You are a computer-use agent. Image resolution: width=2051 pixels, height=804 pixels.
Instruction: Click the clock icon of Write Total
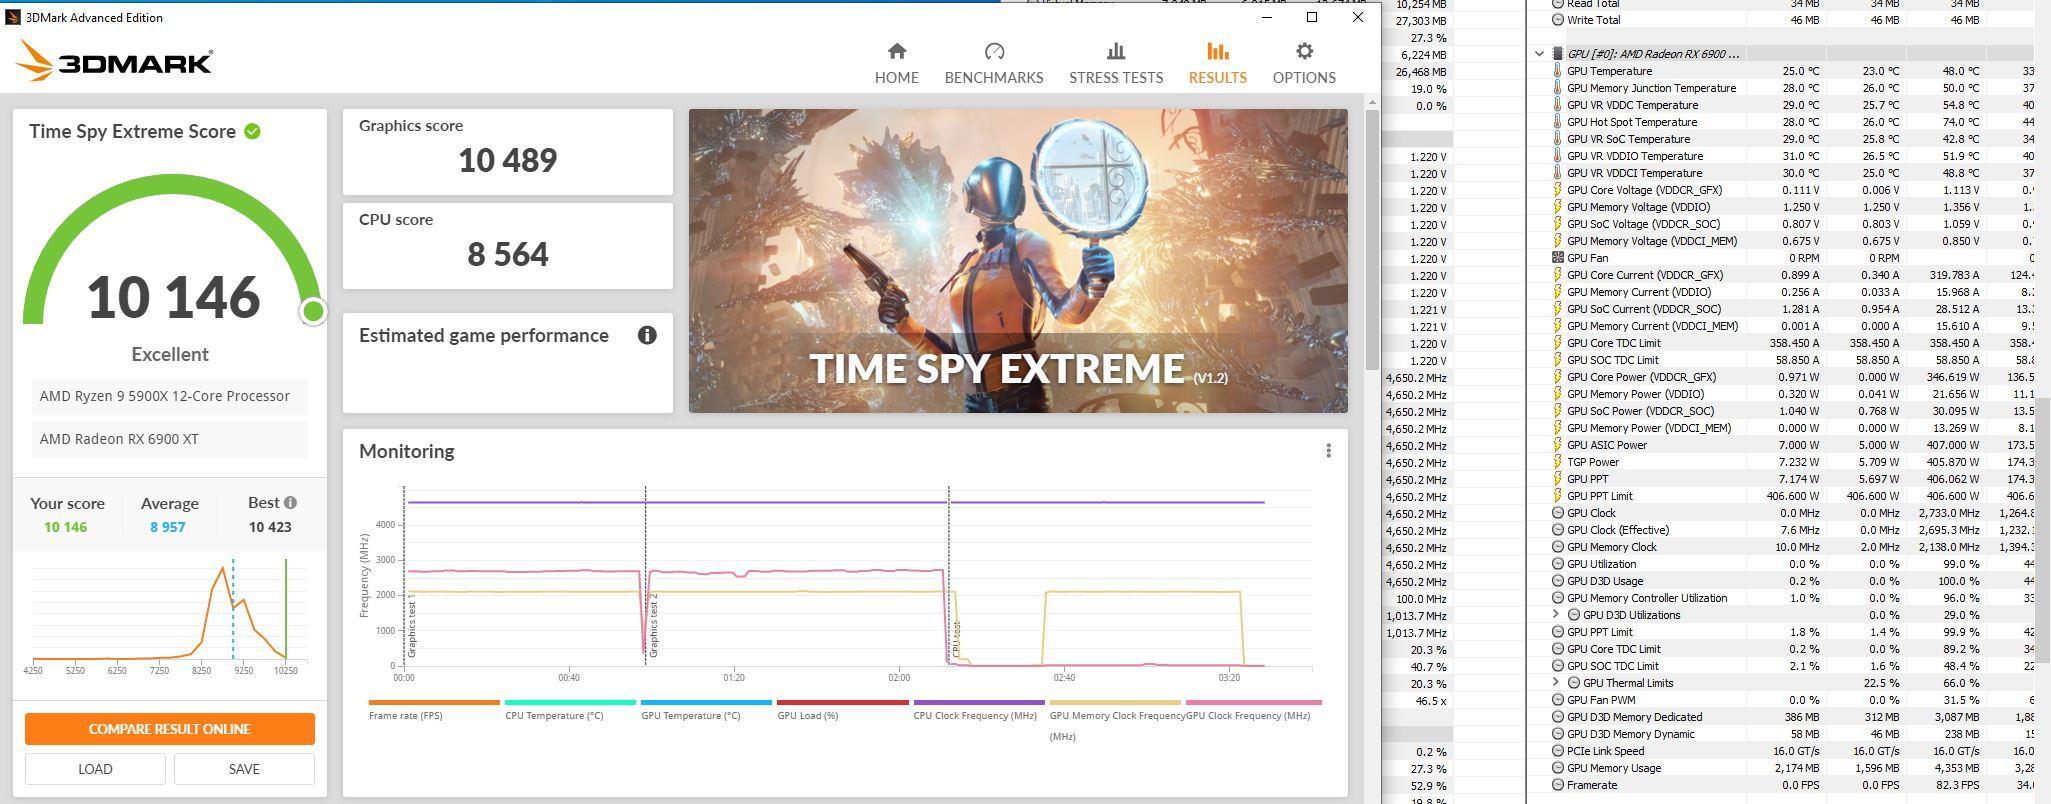pyautogui.click(x=1557, y=20)
